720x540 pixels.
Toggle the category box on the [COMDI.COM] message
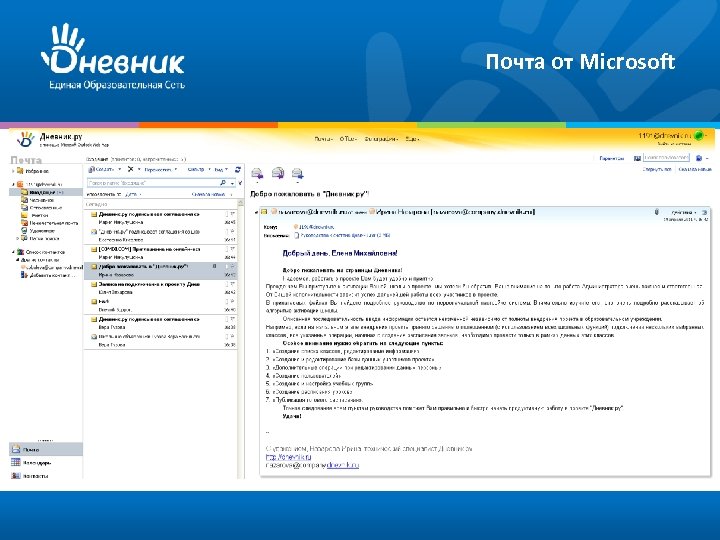[x=226, y=249]
